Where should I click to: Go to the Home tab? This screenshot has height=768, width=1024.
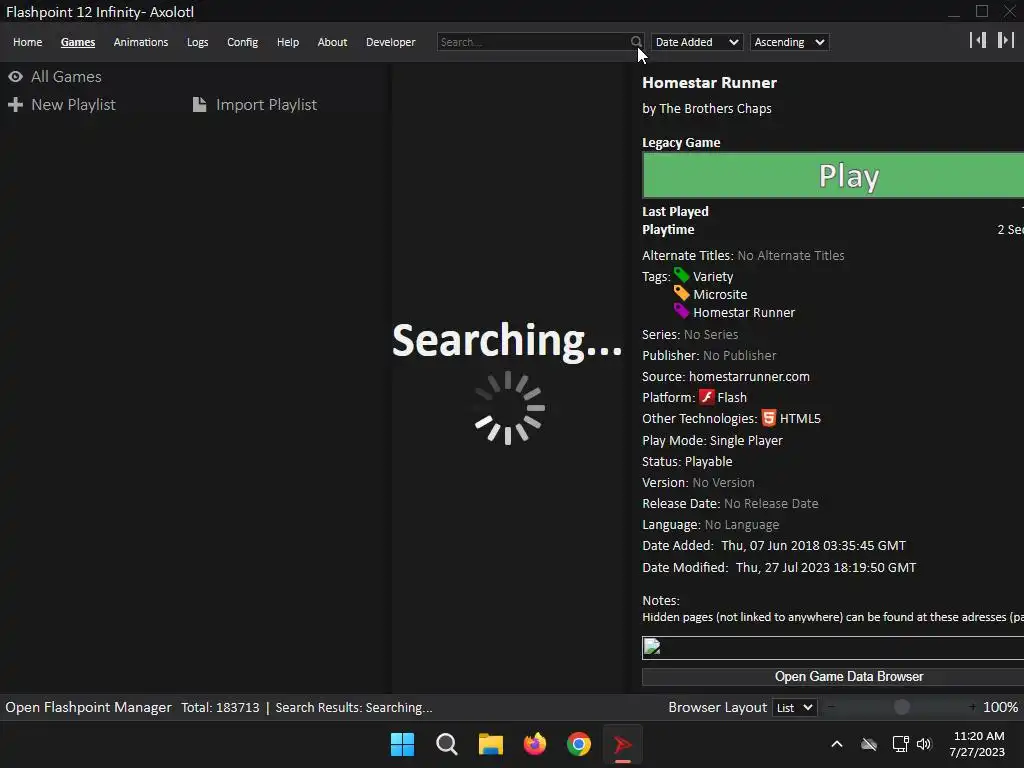click(27, 42)
